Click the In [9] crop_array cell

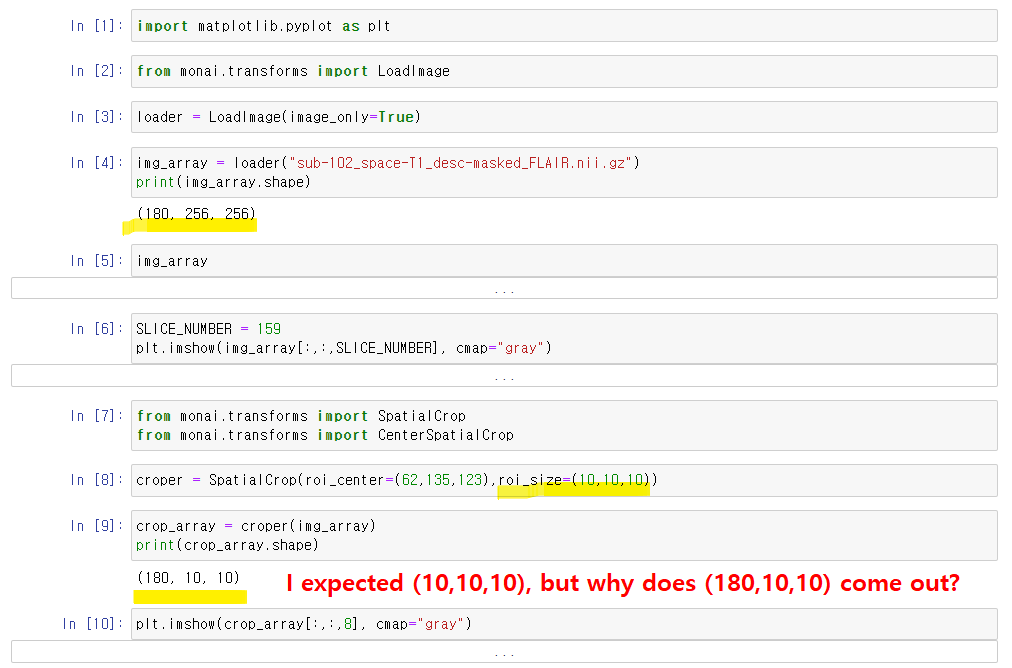pos(564,535)
